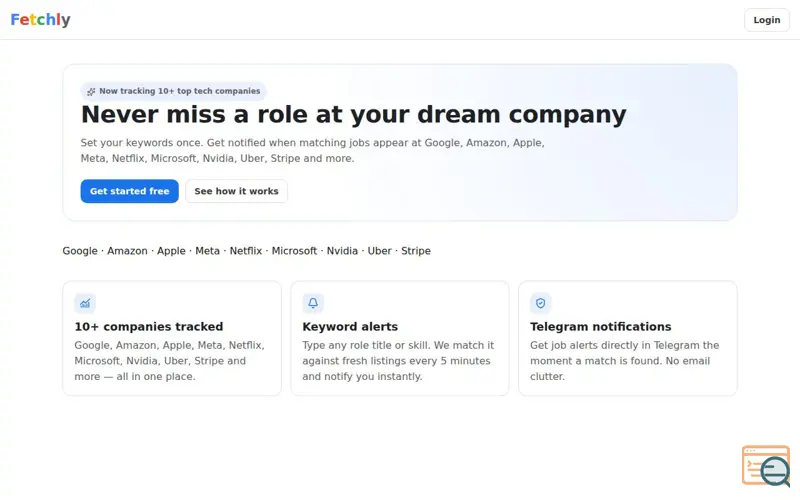Click Get started free button
Screen dimensions: 800x500
click(130, 191)
